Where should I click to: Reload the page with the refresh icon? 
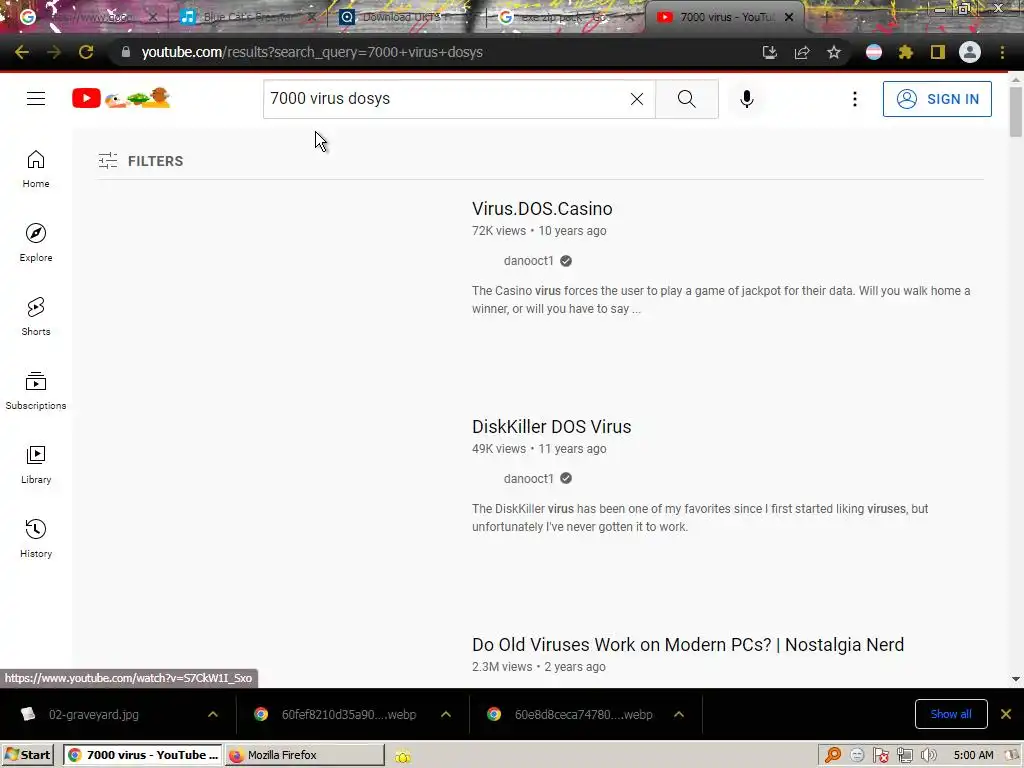point(86,52)
